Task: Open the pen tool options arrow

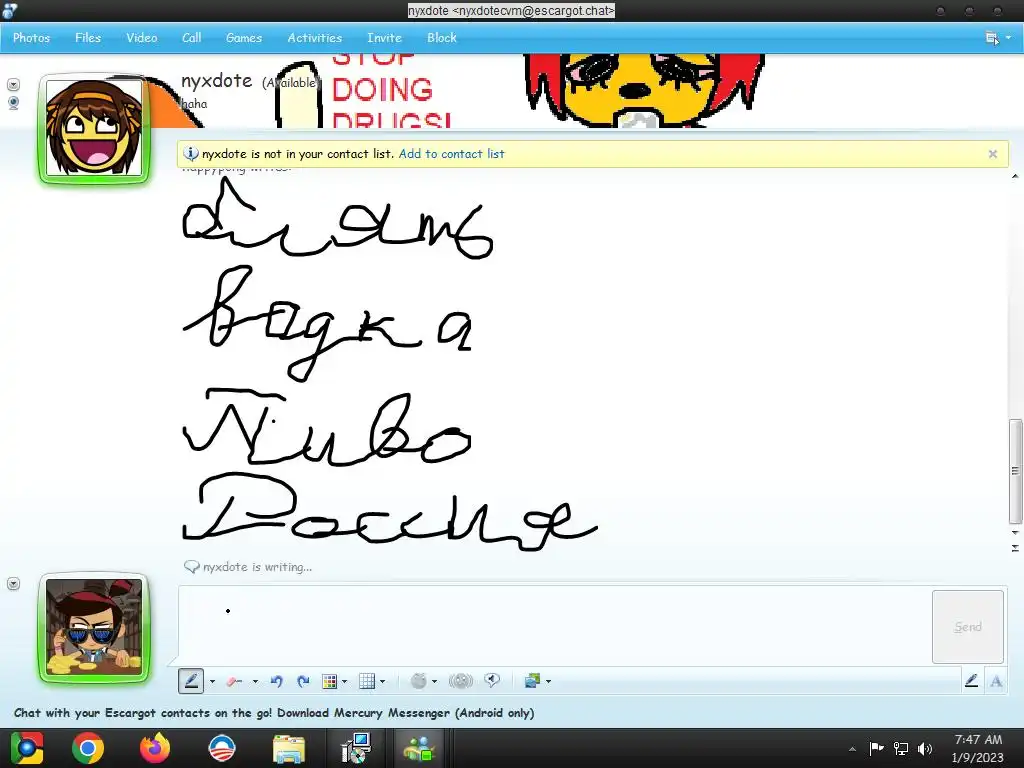Action: point(212,682)
